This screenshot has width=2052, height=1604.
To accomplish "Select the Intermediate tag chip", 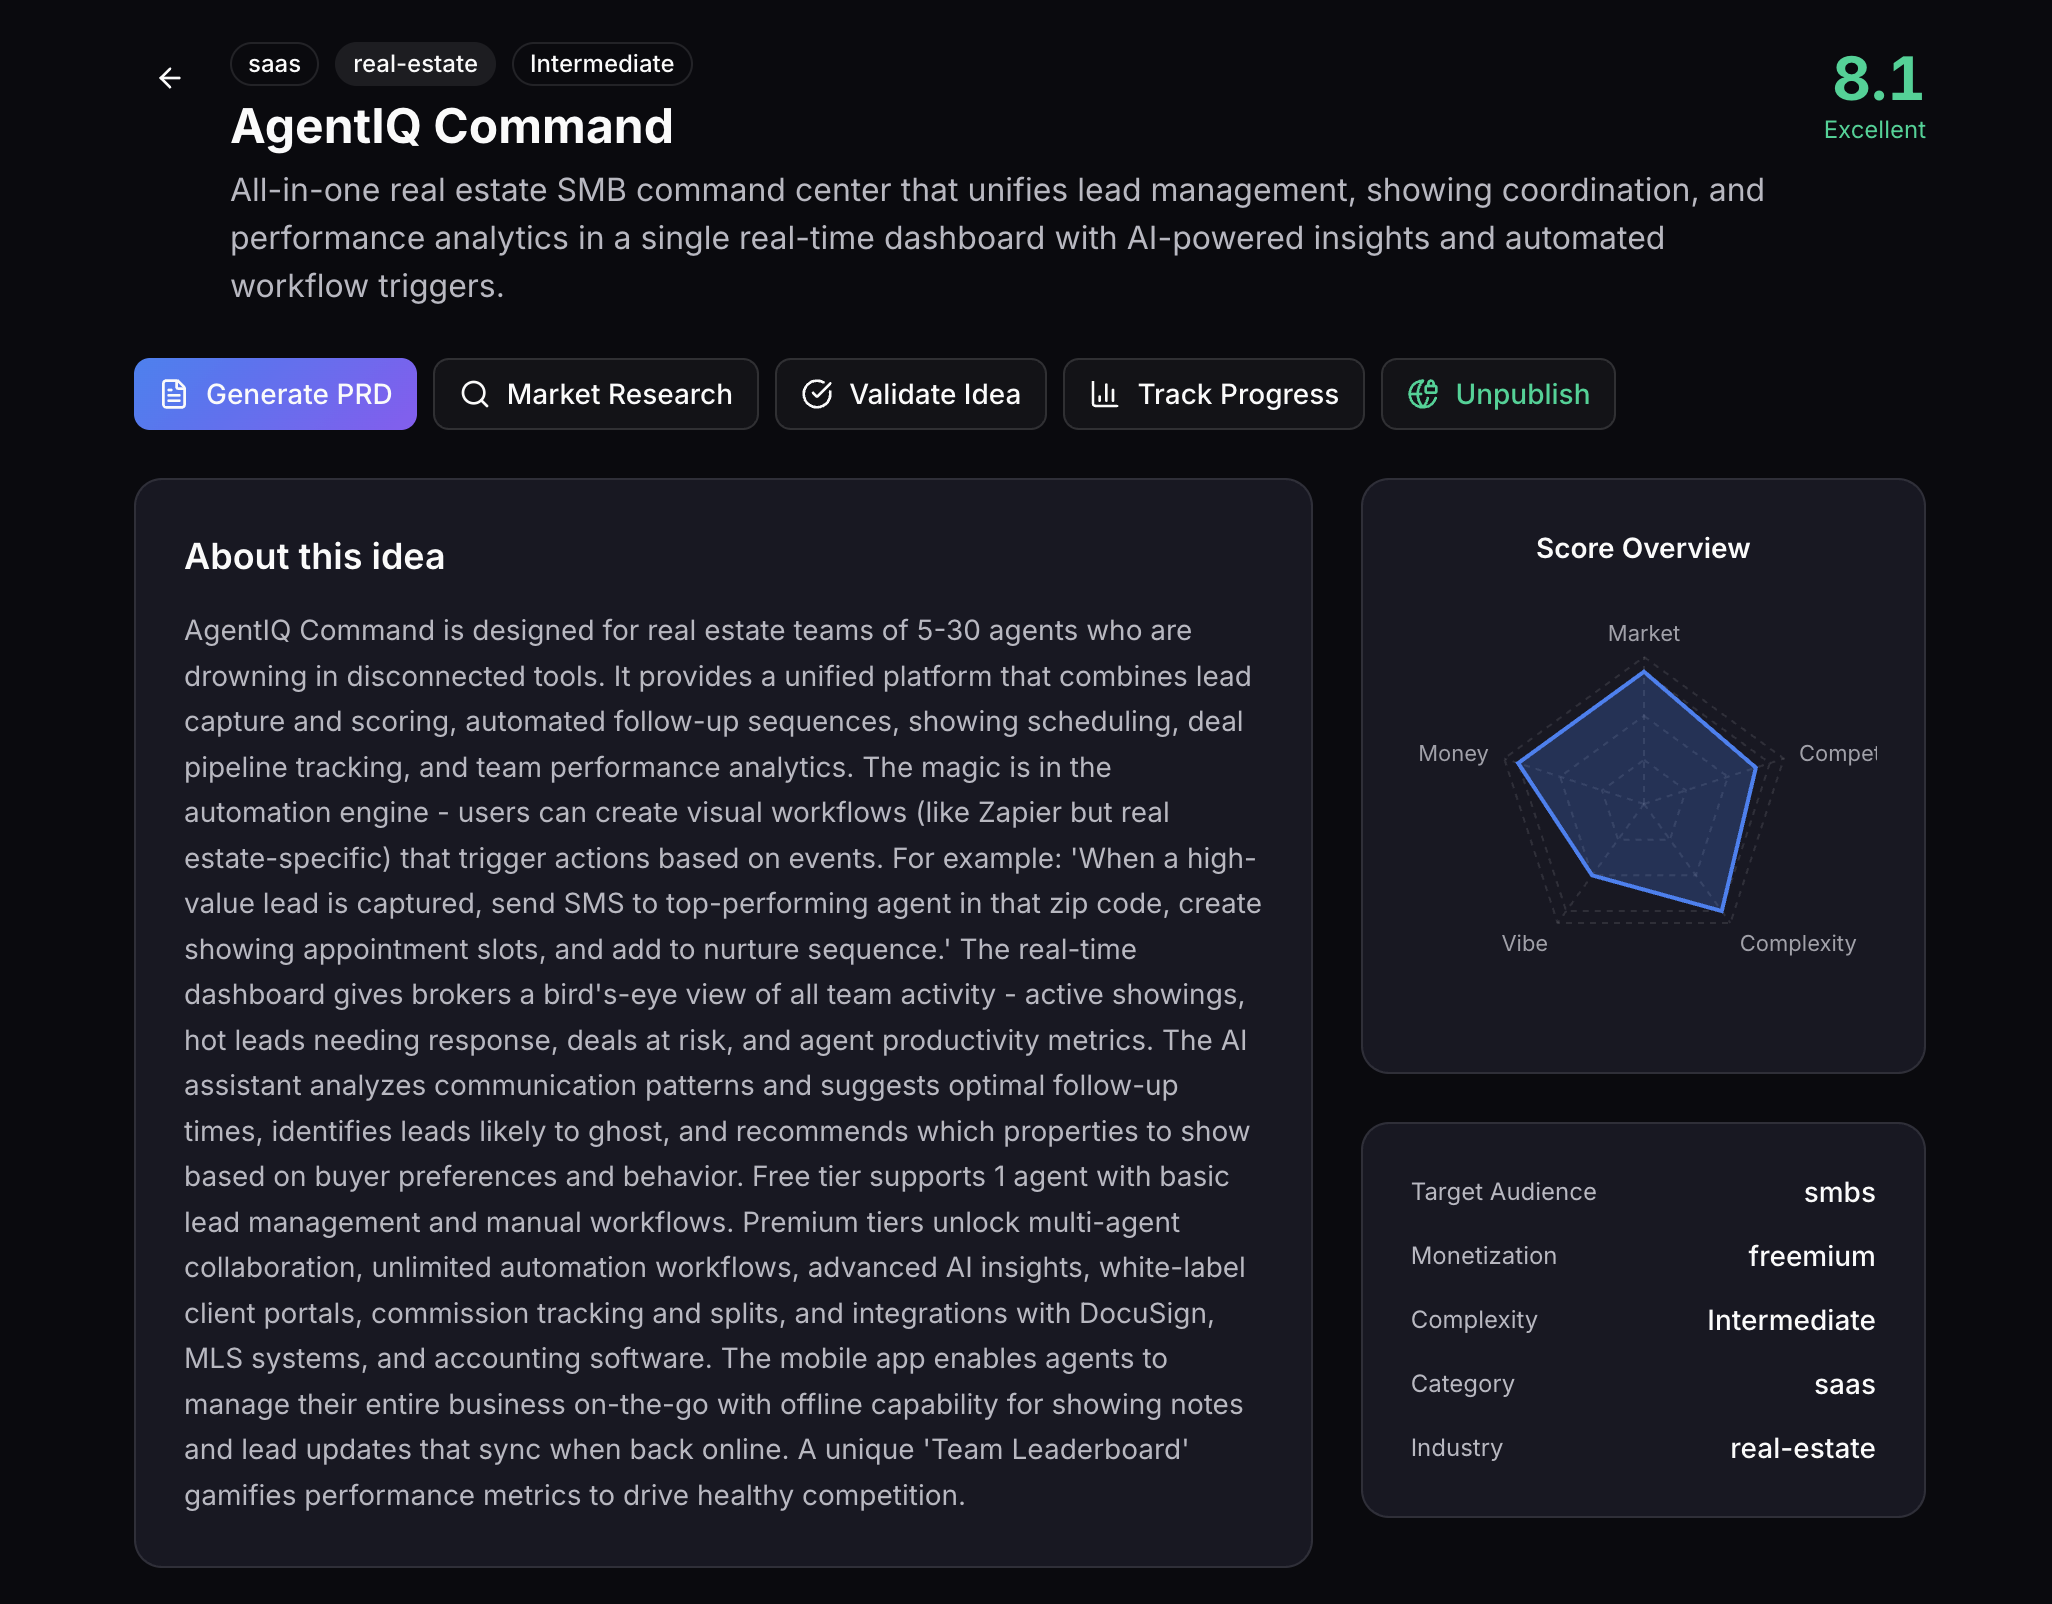I will pos(602,64).
